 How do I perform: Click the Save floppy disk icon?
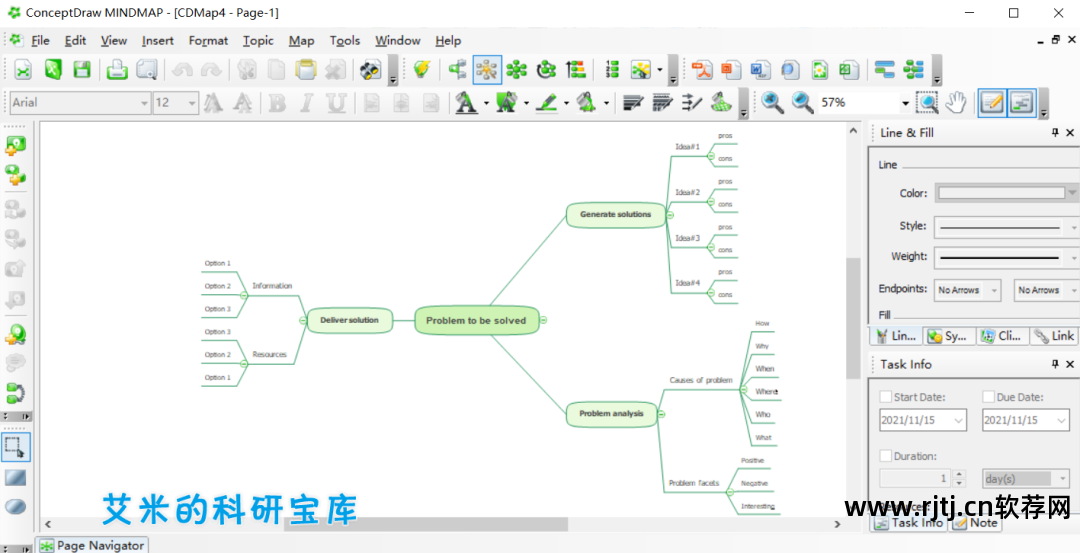83,69
